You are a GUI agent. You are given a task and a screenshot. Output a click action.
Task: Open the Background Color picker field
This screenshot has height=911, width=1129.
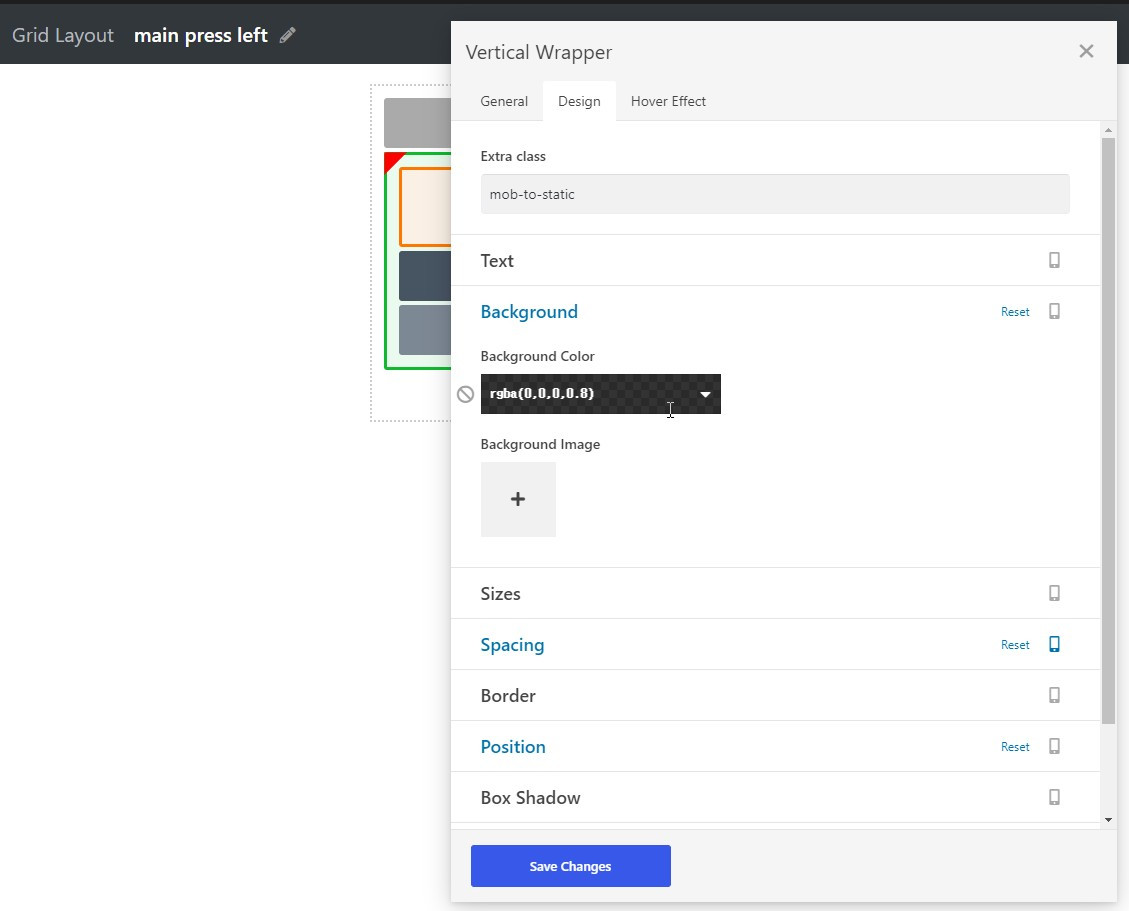pos(601,394)
